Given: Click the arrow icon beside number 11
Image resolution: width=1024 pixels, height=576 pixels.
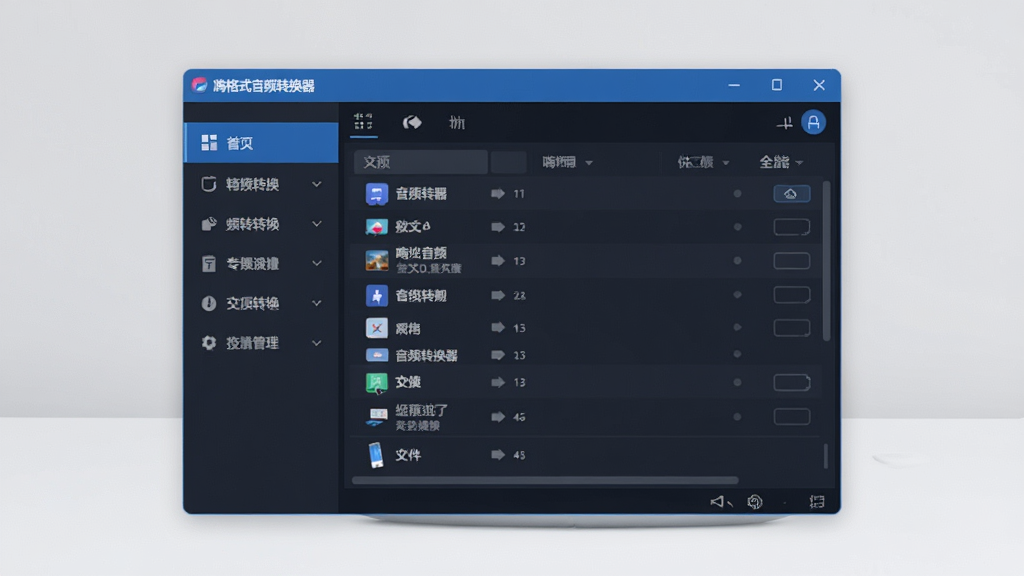Looking at the screenshot, I should pos(498,193).
